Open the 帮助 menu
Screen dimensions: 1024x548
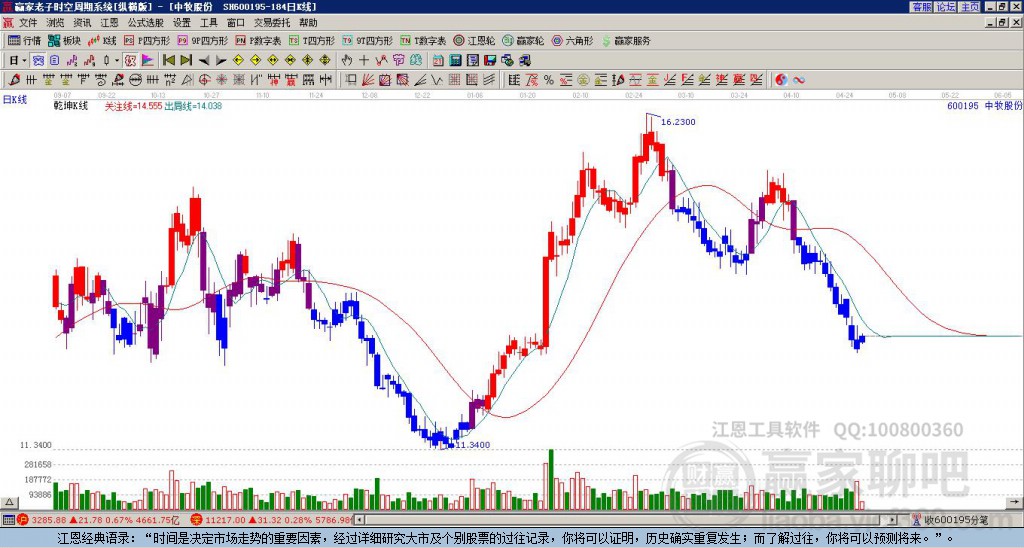308,23
